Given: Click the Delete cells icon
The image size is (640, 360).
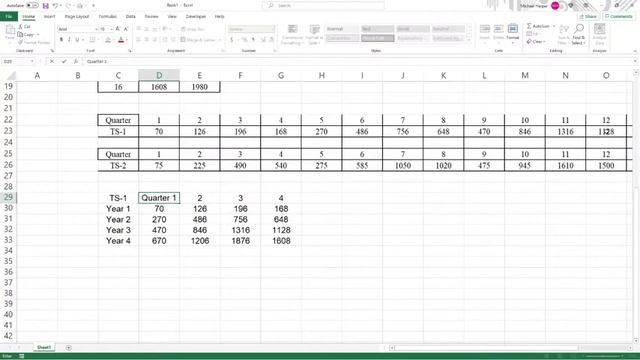Looking at the screenshot, I should tap(499, 29).
